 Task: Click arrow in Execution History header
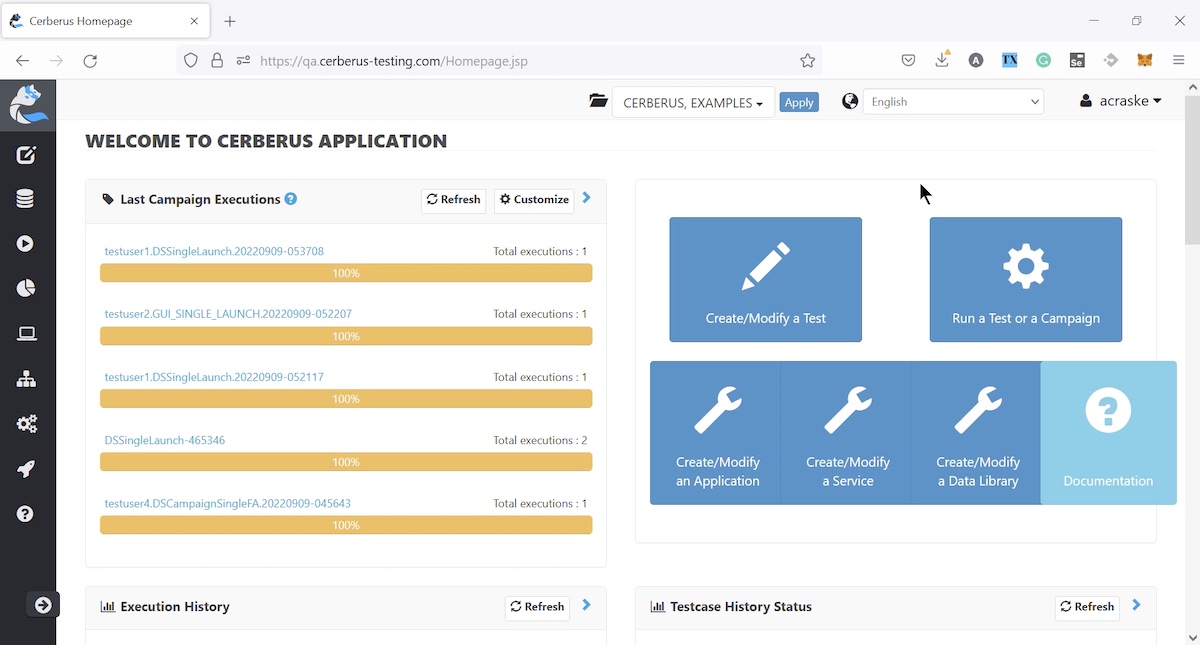[x=587, y=605]
